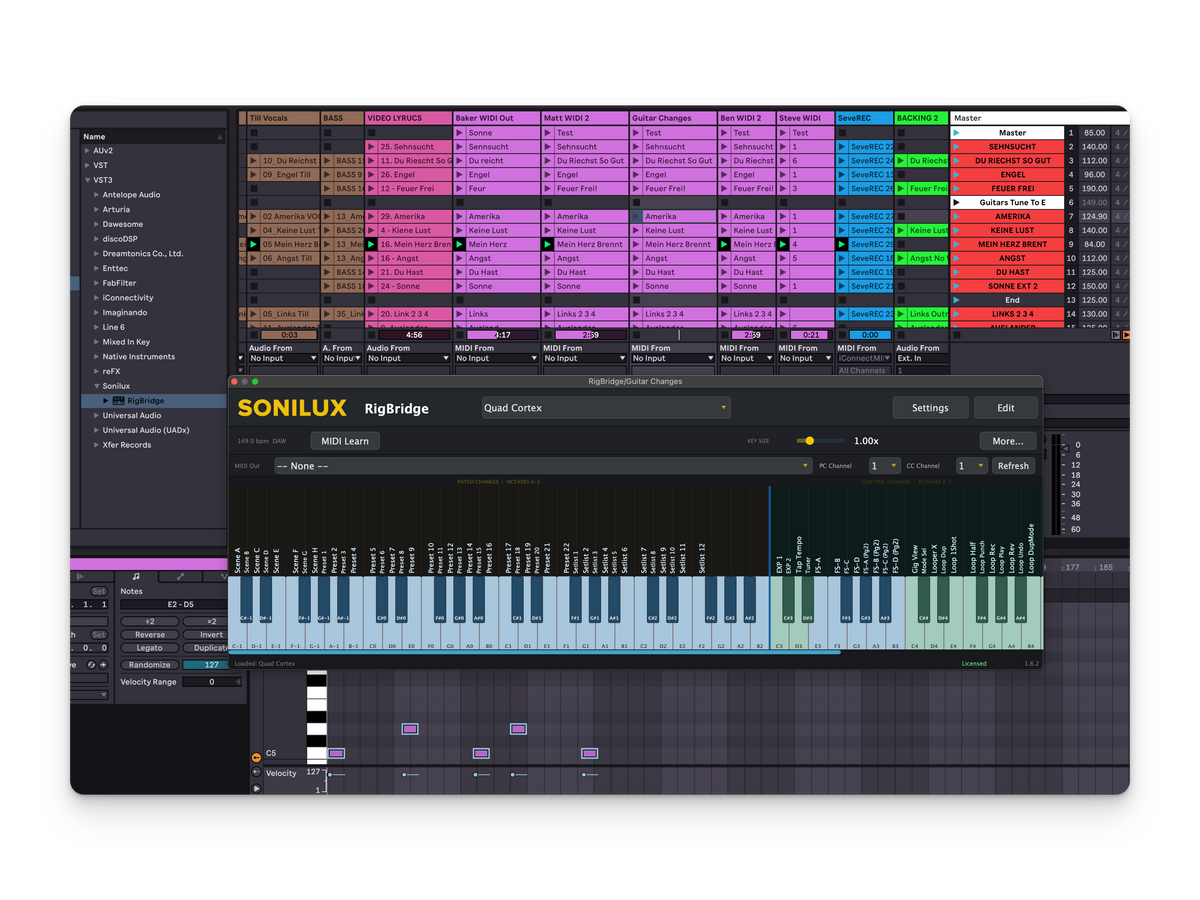
Task: Click the playing '16. Mein Herz Brennt' clip button
Action: [372, 244]
